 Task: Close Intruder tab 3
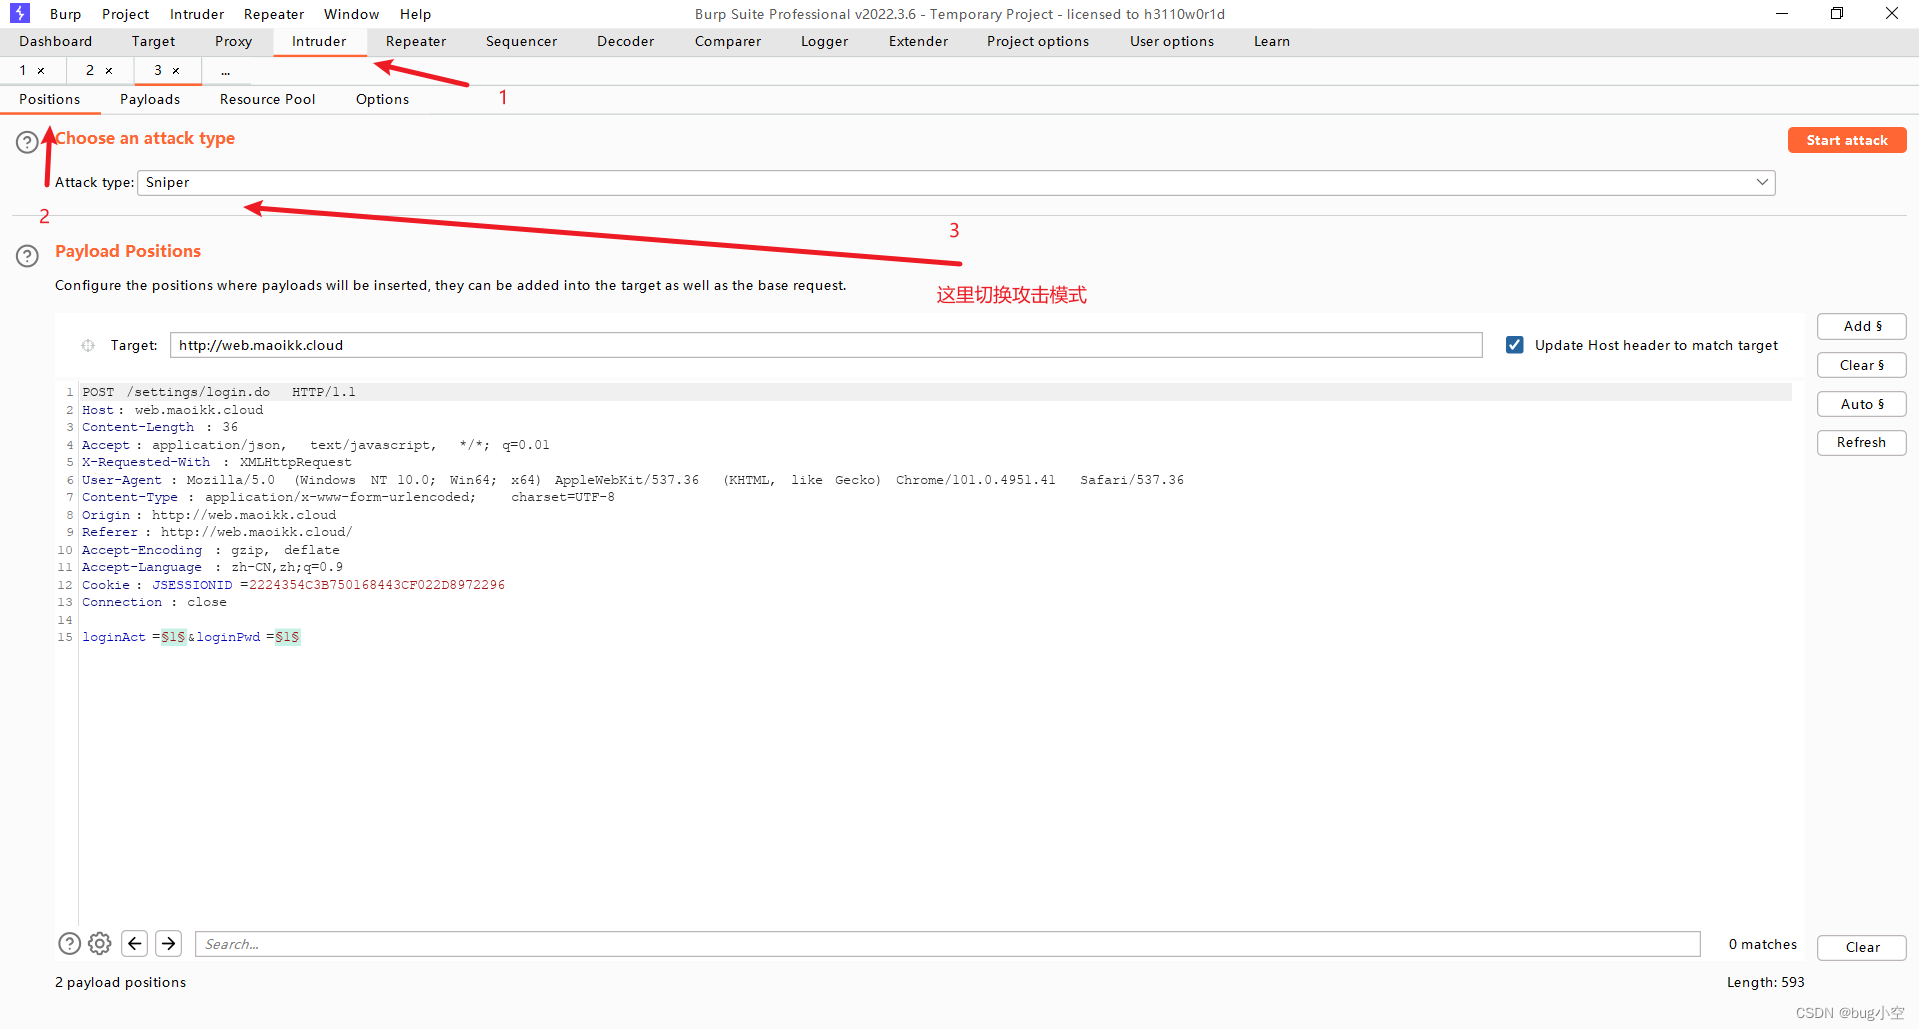point(176,71)
